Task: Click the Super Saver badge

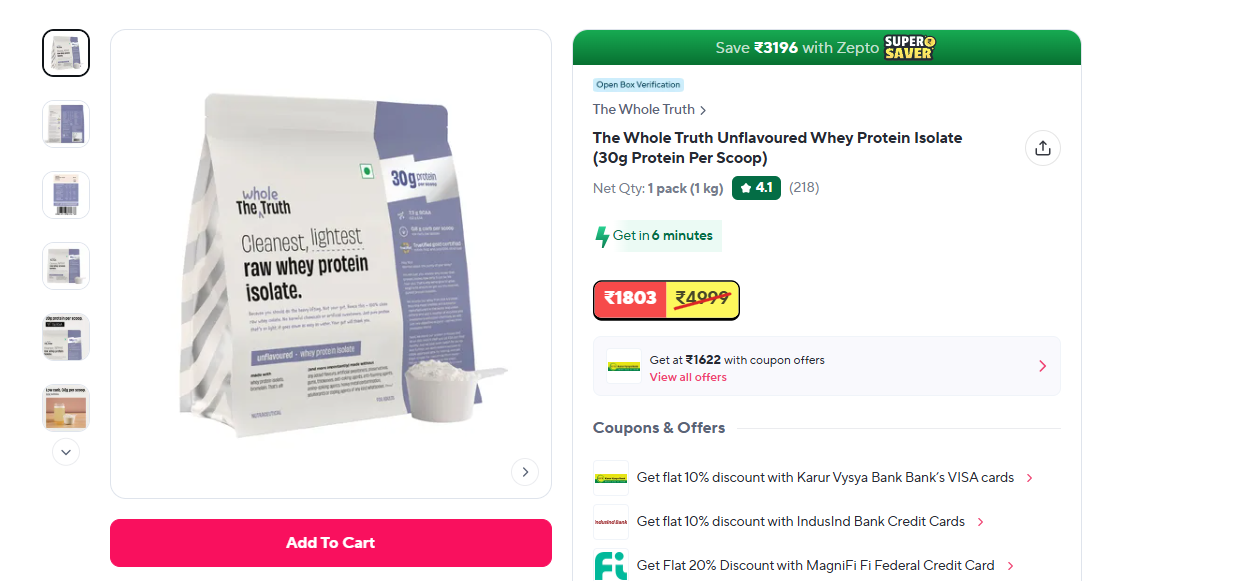Action: click(909, 47)
